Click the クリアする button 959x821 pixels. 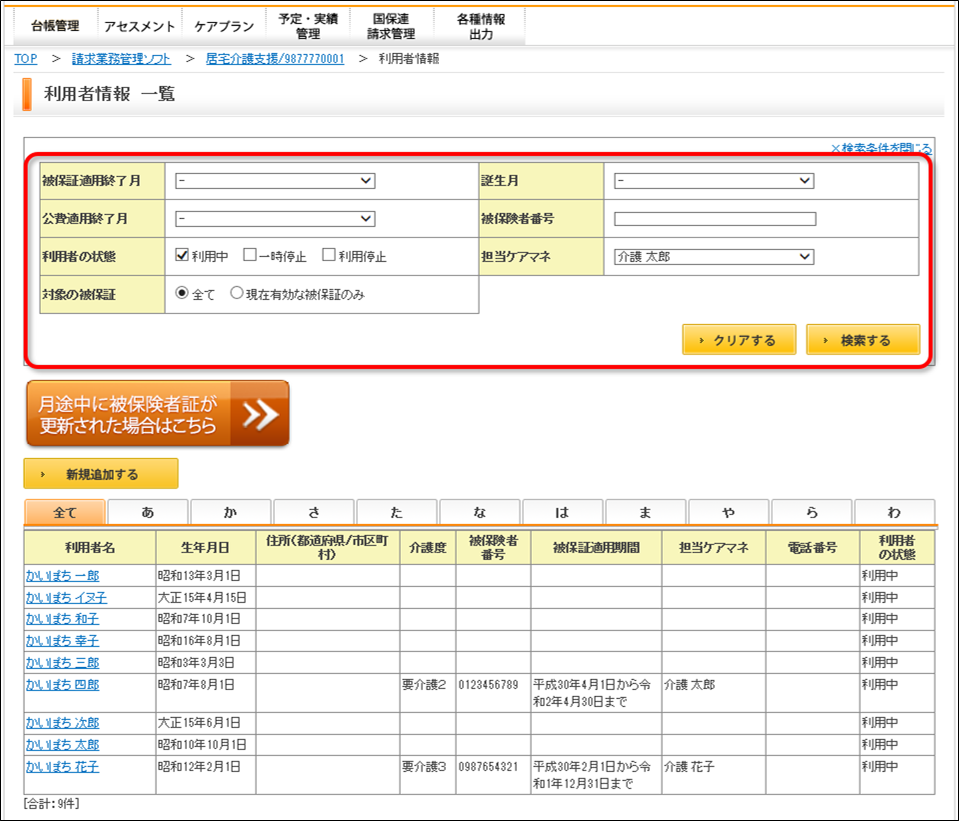[x=739, y=340]
